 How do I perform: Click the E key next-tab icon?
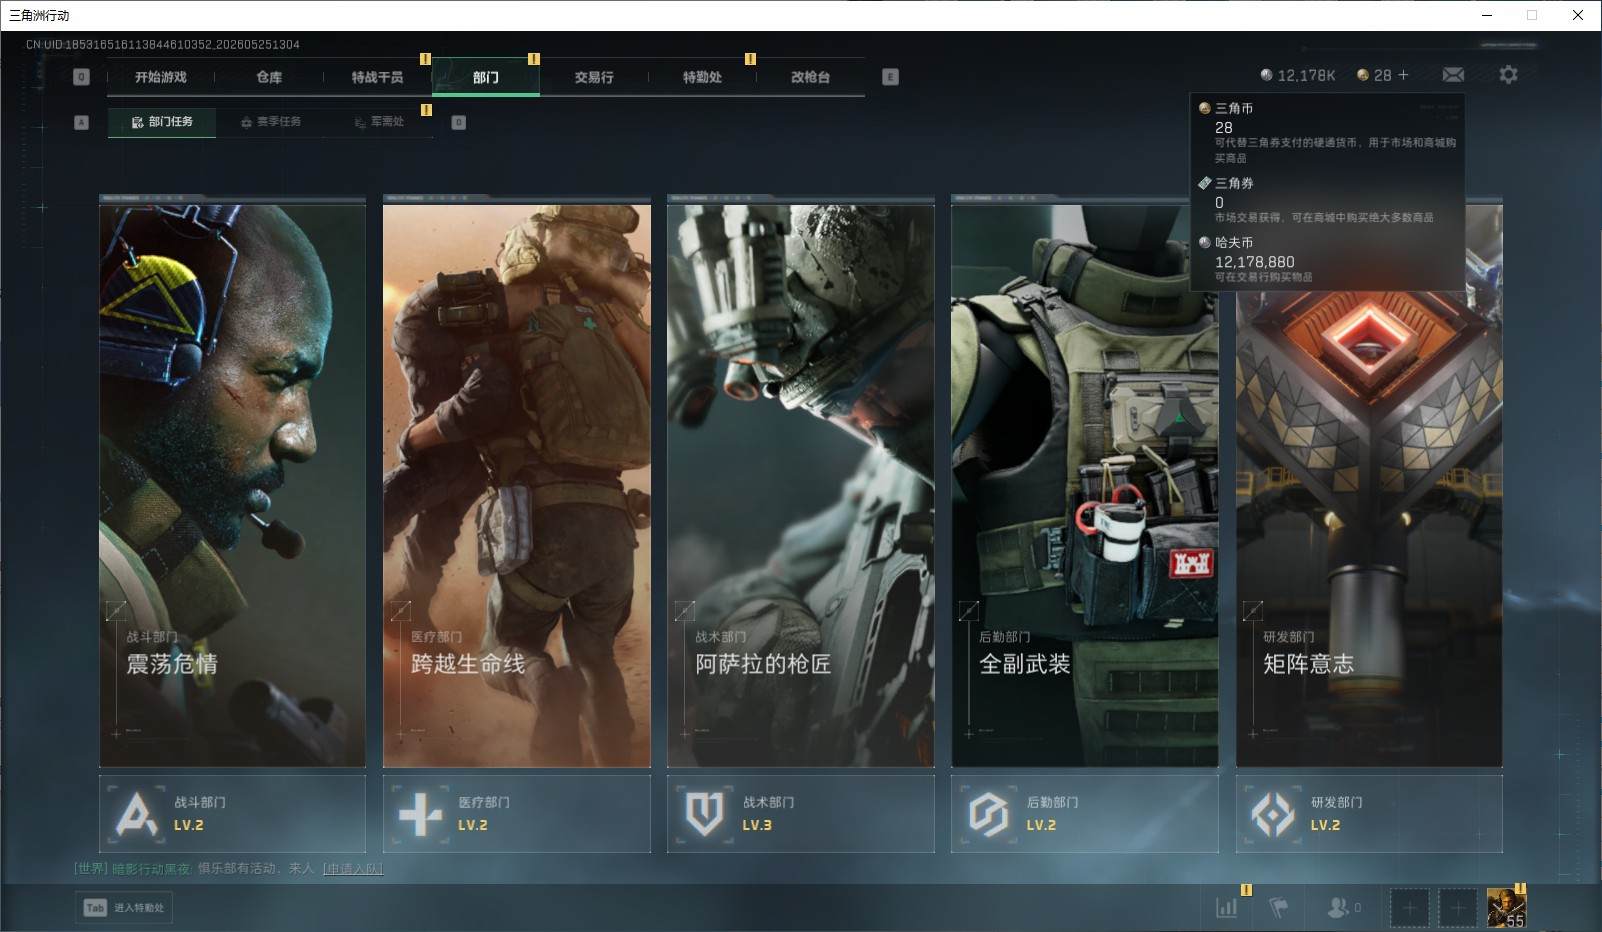[x=891, y=77]
